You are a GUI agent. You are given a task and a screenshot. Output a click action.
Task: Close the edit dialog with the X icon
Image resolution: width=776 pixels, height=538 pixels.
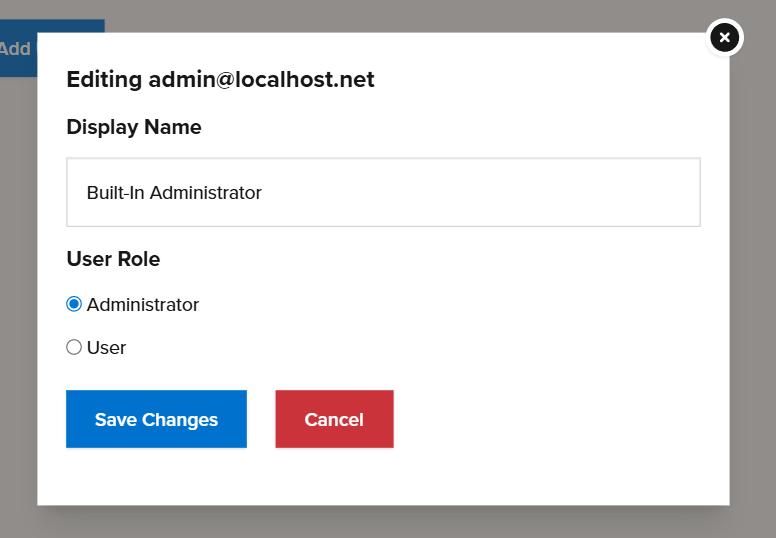[725, 38]
